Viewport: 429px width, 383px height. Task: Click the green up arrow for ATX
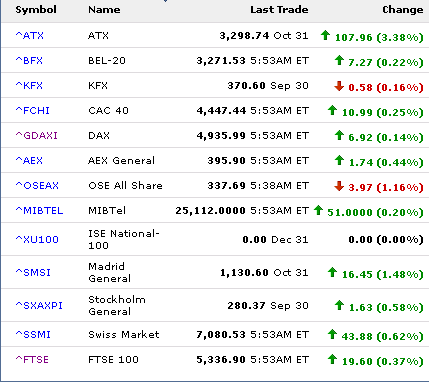click(x=325, y=35)
